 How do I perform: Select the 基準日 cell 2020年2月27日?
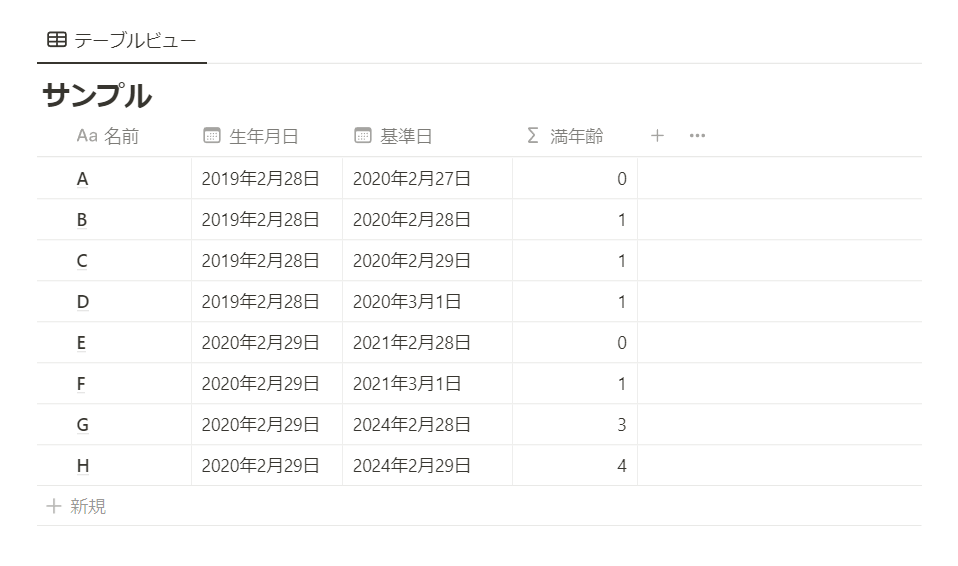tap(427, 178)
